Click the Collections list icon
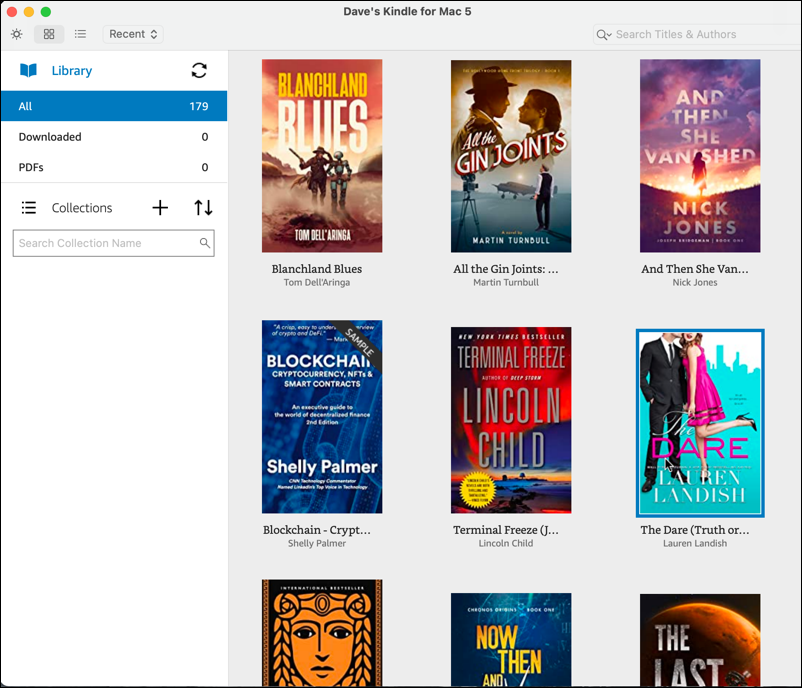Viewport: 802px width, 688px height. pyautogui.click(x=29, y=208)
